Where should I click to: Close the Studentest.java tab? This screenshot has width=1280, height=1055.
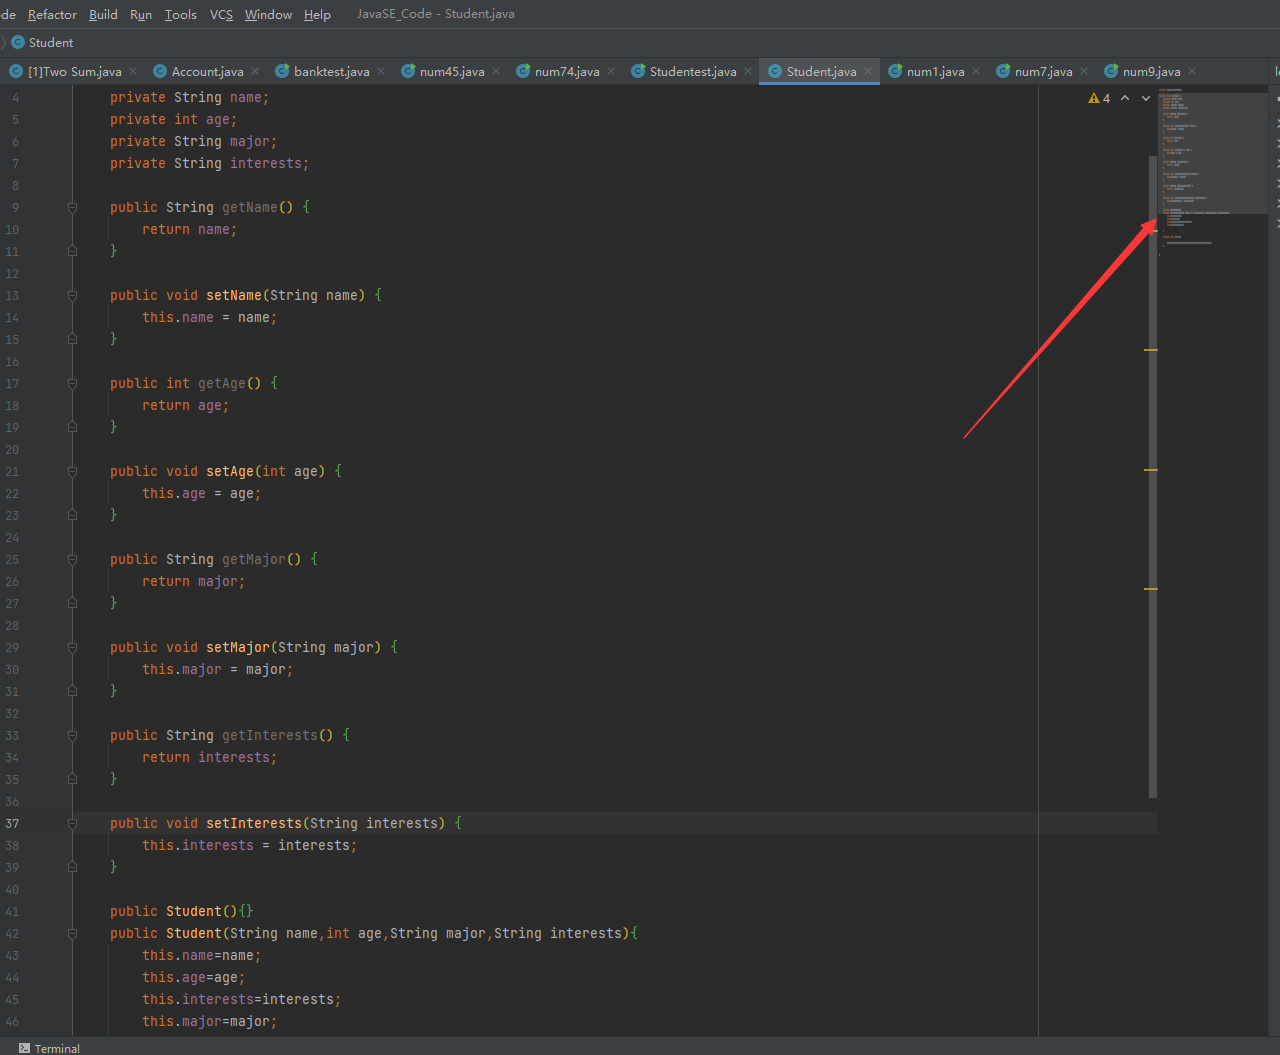point(748,71)
